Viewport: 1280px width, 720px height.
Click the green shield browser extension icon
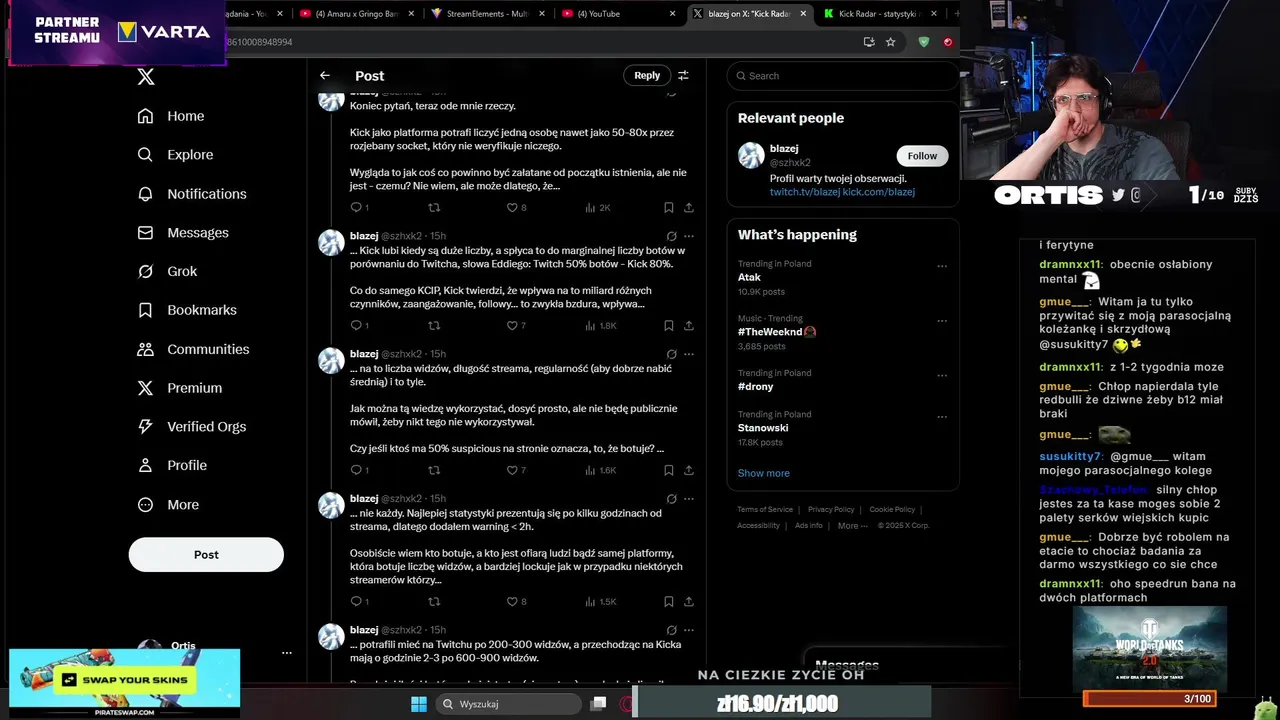923,42
